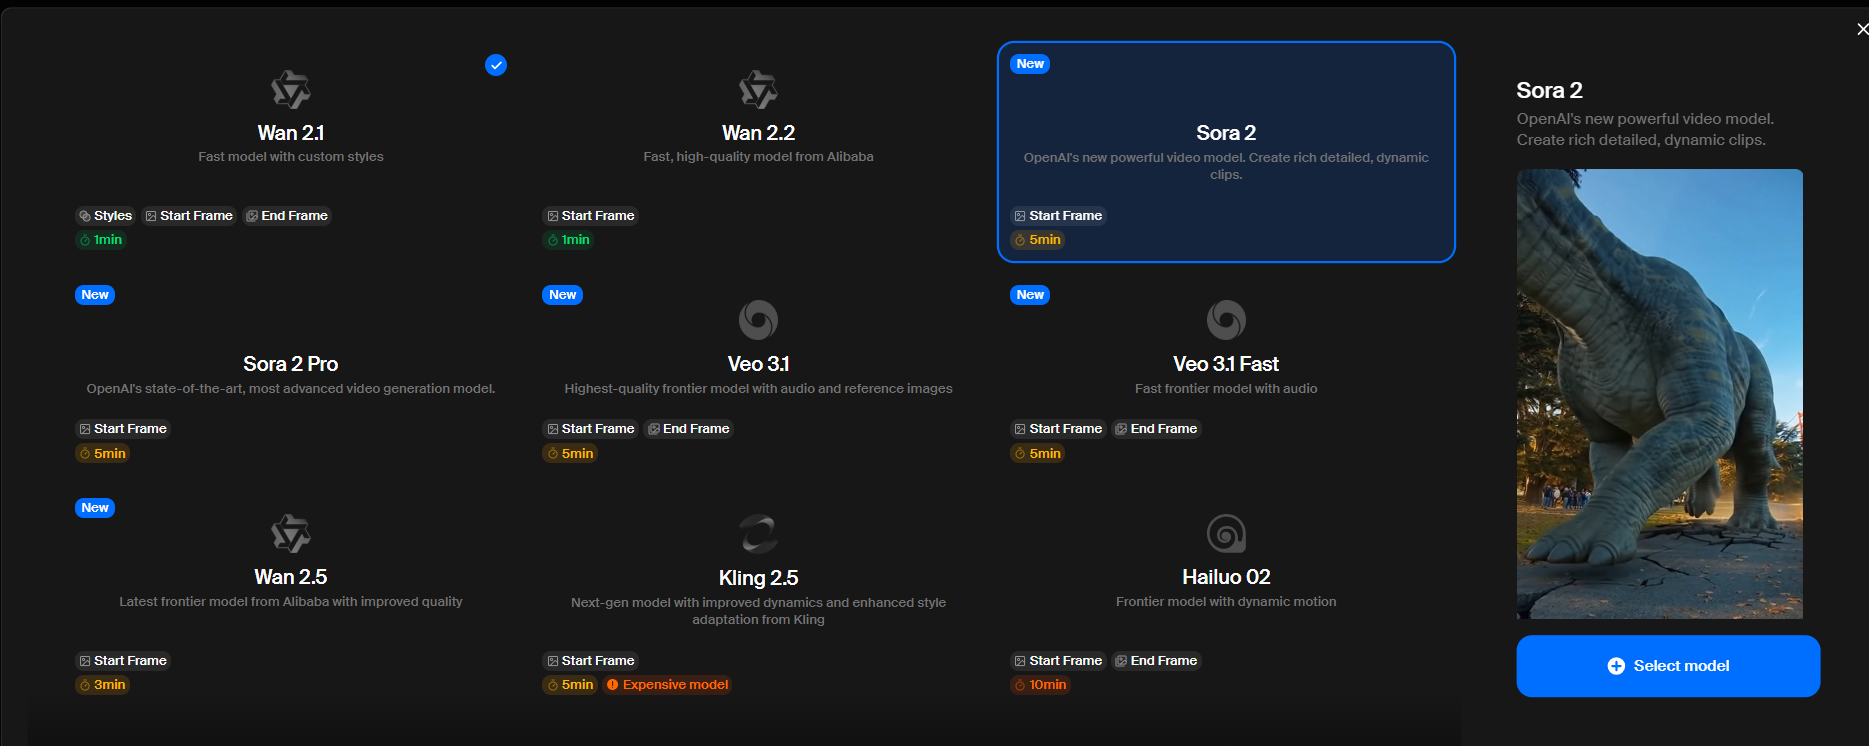1869x746 pixels.
Task: Click the Hailuo 02 spiral logo icon
Action: click(1226, 534)
